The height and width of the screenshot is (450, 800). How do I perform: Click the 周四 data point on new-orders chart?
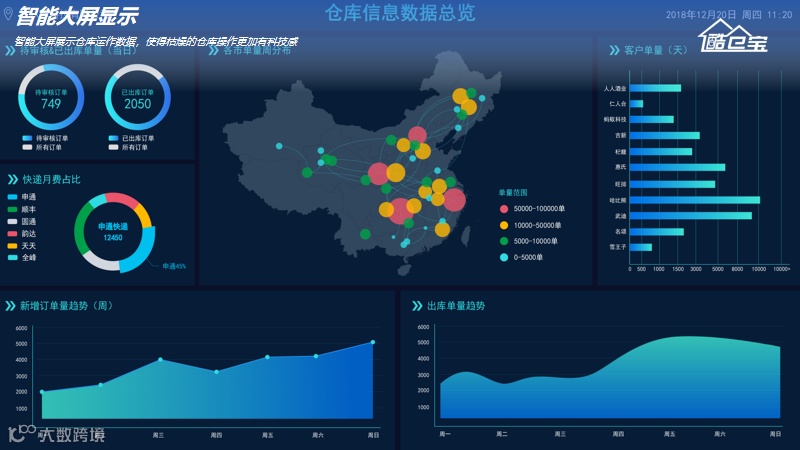tap(217, 372)
